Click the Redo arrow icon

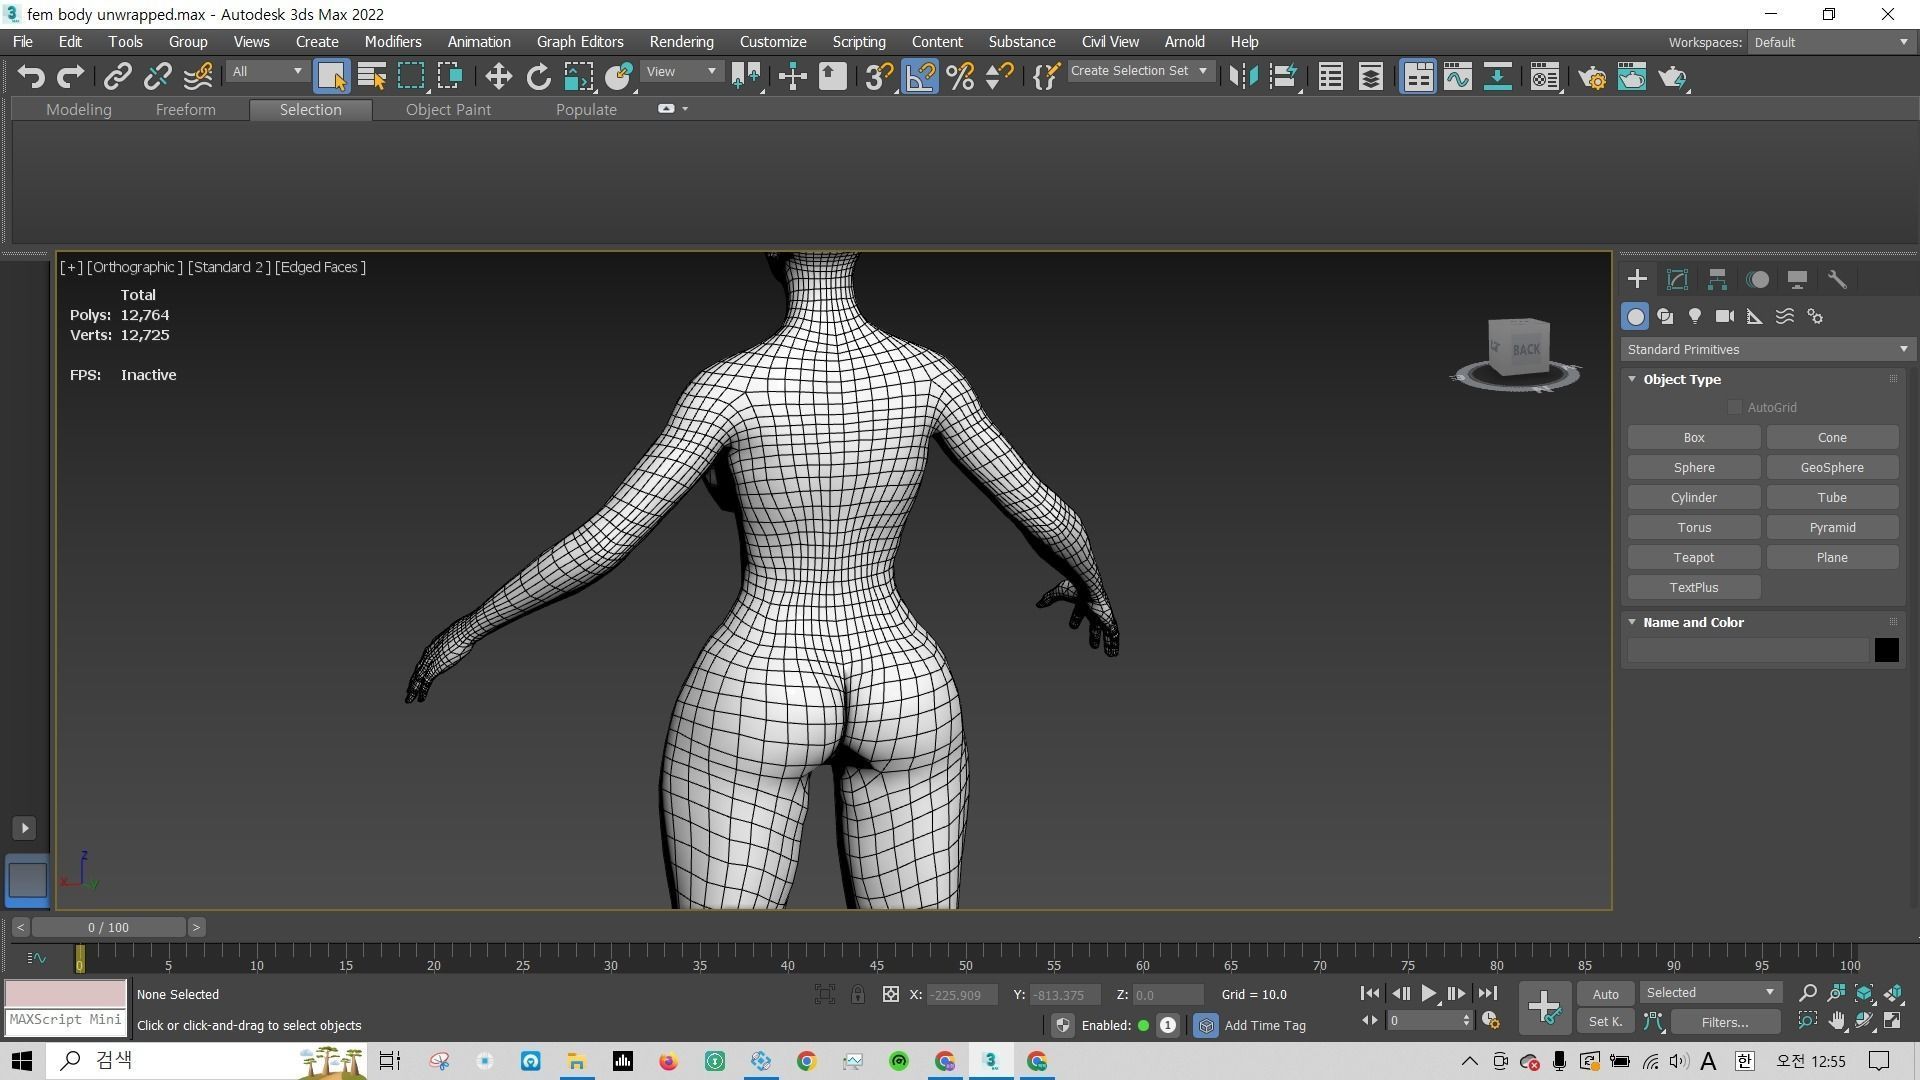pyautogui.click(x=70, y=77)
